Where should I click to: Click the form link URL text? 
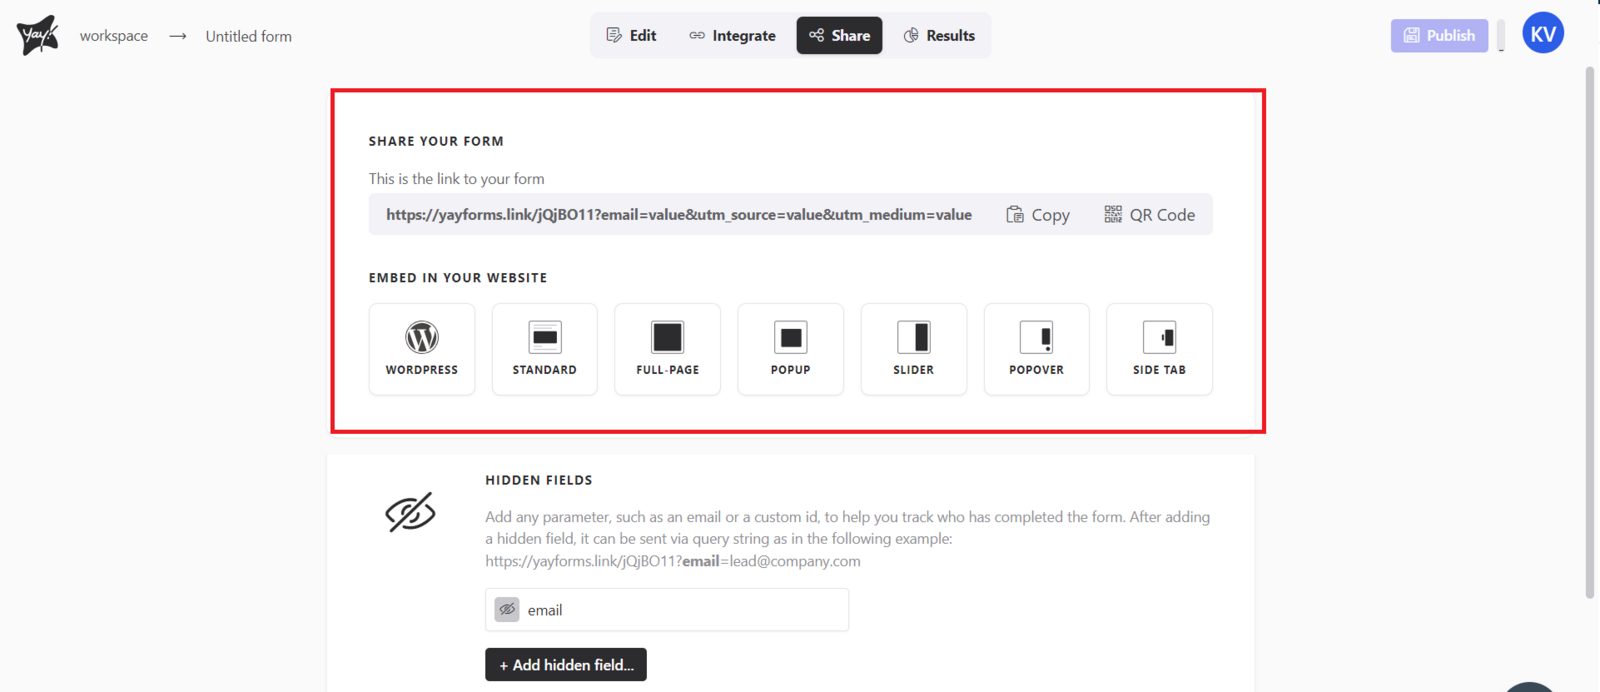[x=679, y=215]
